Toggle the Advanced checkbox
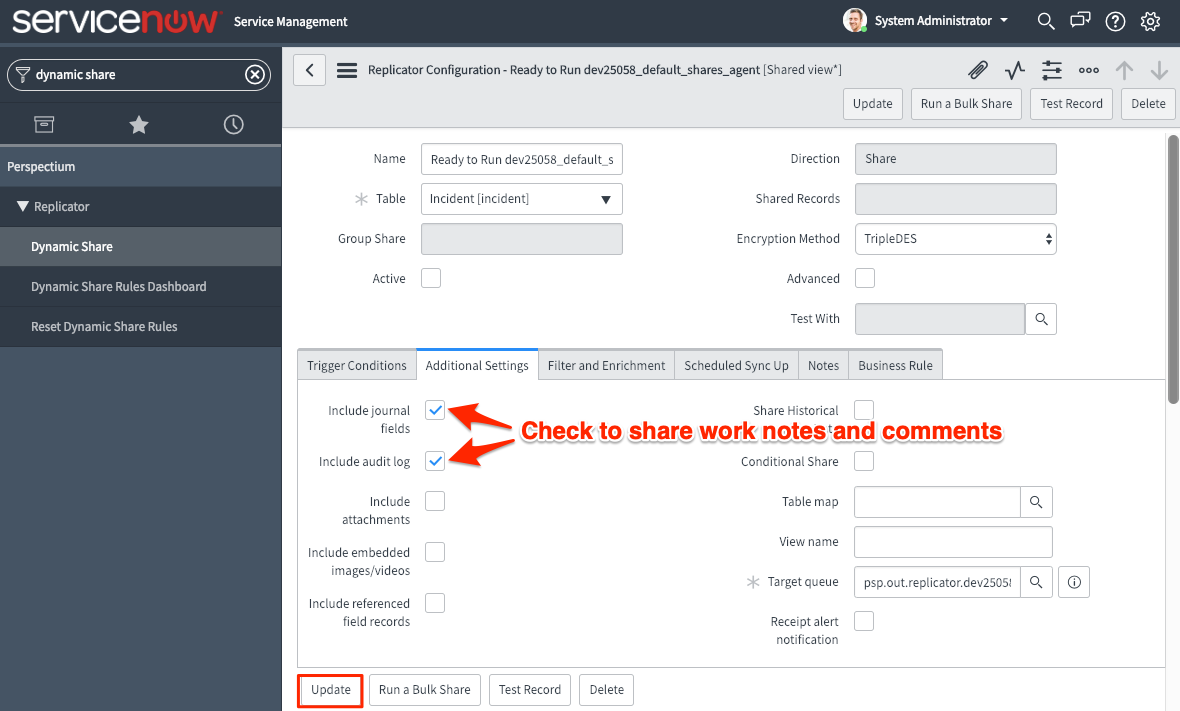This screenshot has height=711, width=1180. coord(865,278)
